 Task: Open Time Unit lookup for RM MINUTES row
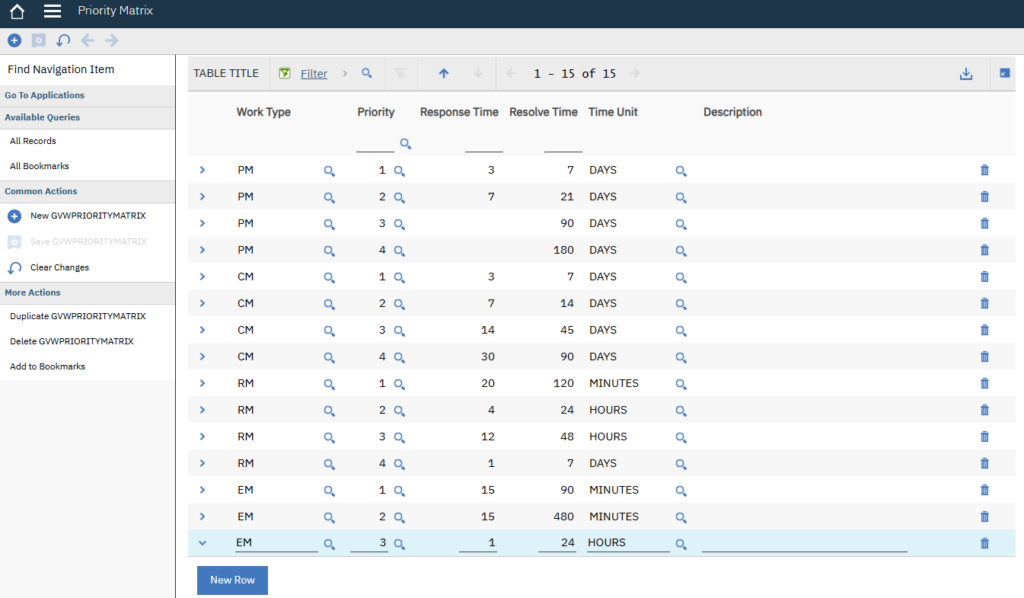pos(680,385)
